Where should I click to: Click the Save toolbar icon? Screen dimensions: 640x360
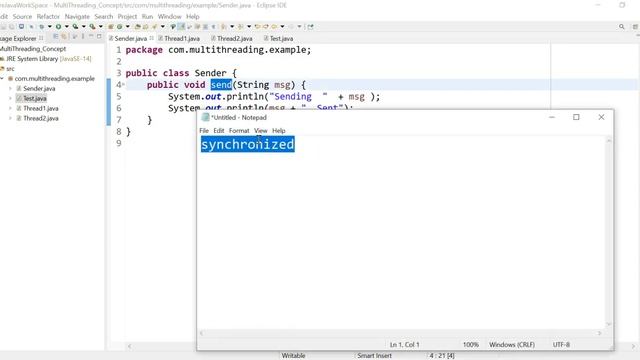click(x=3, y=27)
